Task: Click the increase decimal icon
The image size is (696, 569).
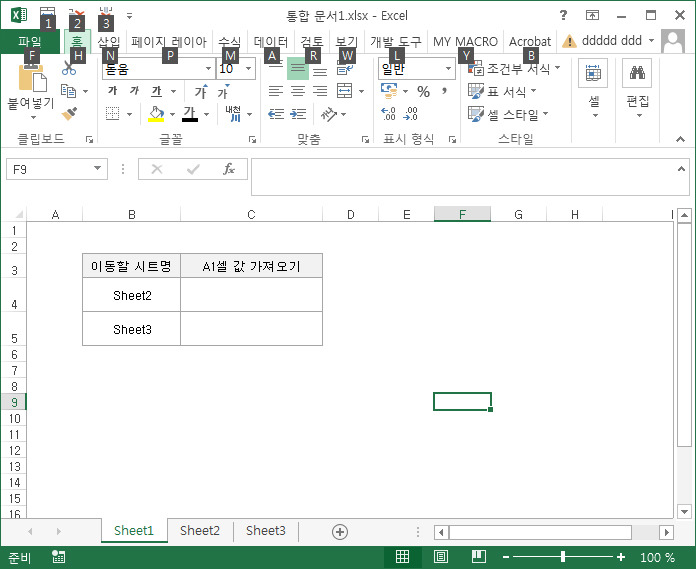Action: tap(388, 114)
